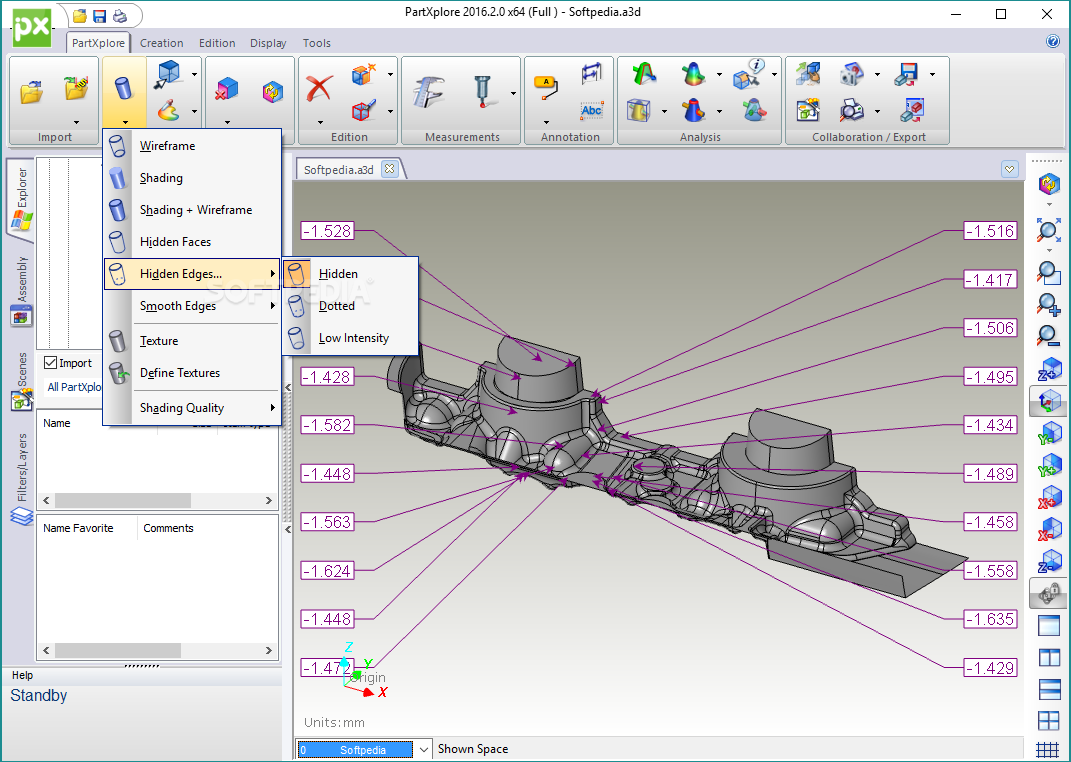Select the Low Intensity edges option
The height and width of the screenshot is (762, 1071).
[x=350, y=338]
